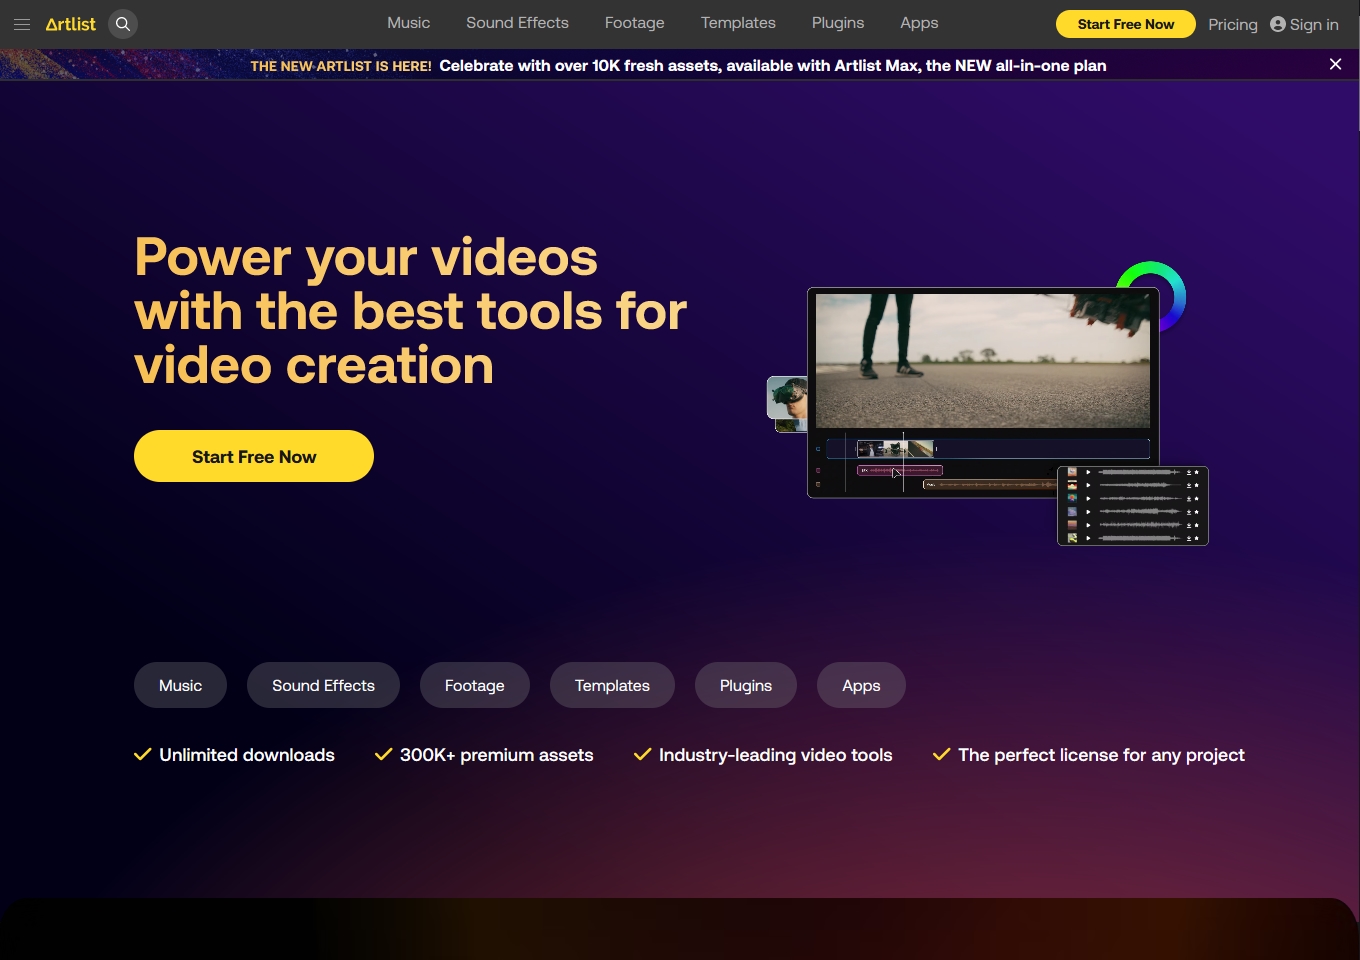Click the large hero Start Free Now button
The image size is (1360, 960).
pos(254,456)
